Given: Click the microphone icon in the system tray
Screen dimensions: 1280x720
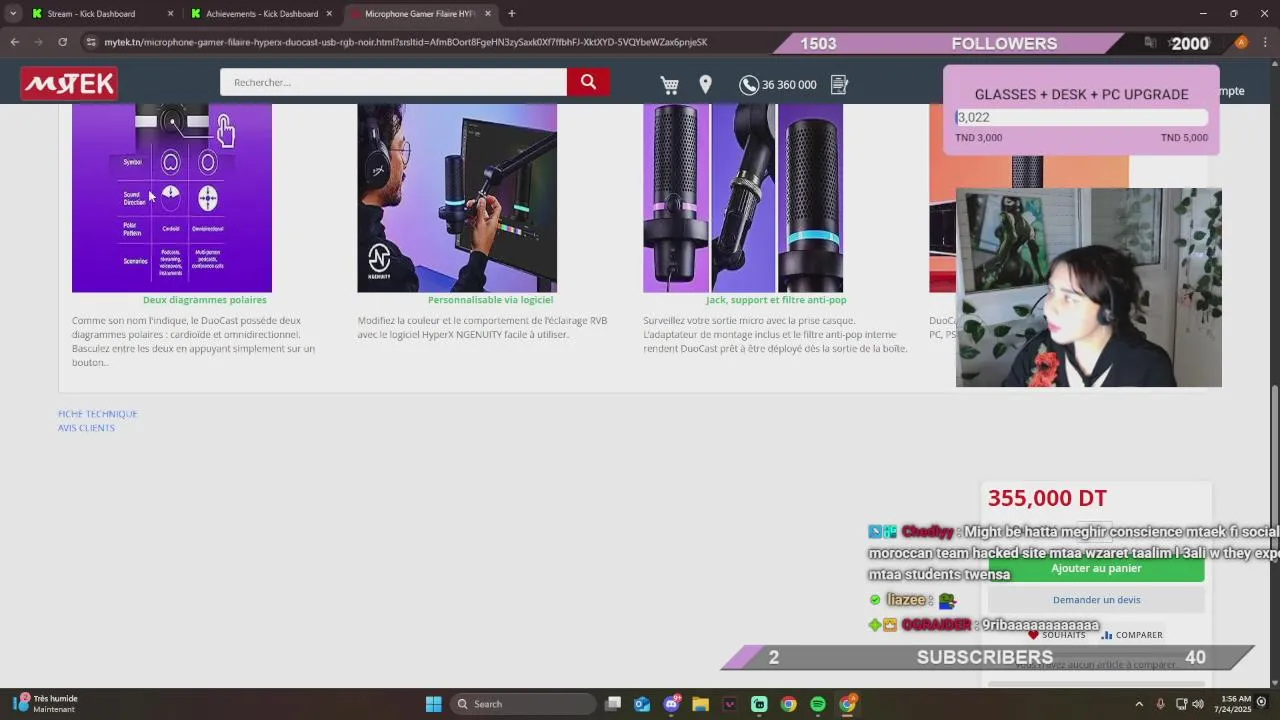Looking at the screenshot, I should (x=1160, y=704).
